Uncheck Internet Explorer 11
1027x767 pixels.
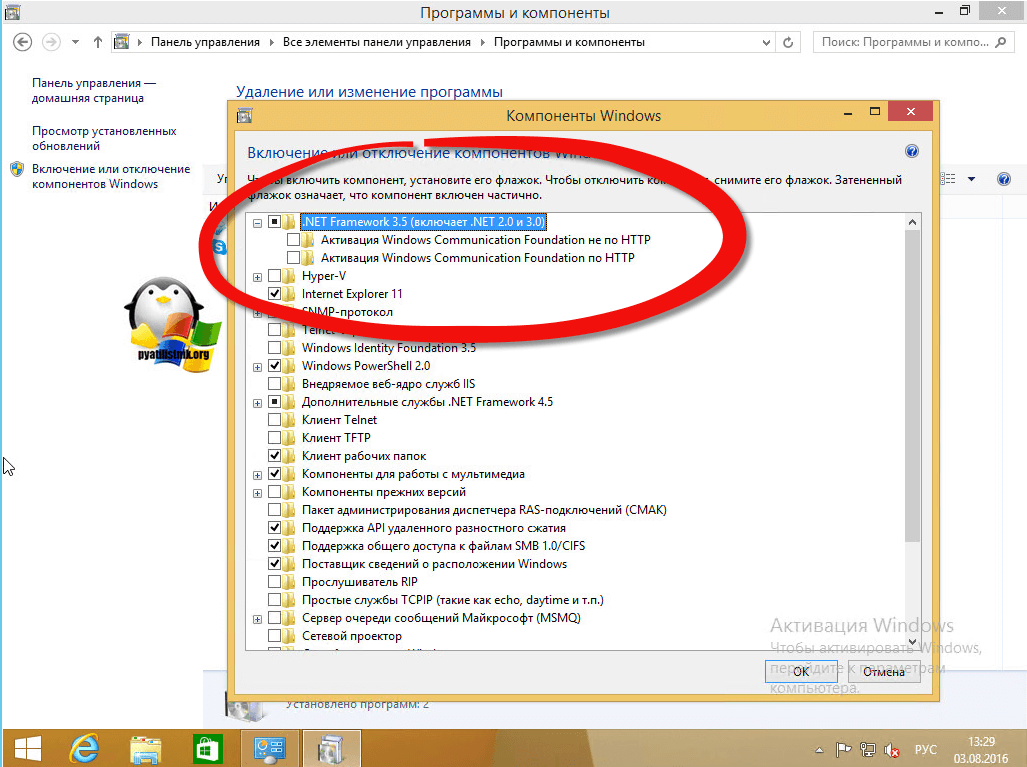click(x=274, y=293)
